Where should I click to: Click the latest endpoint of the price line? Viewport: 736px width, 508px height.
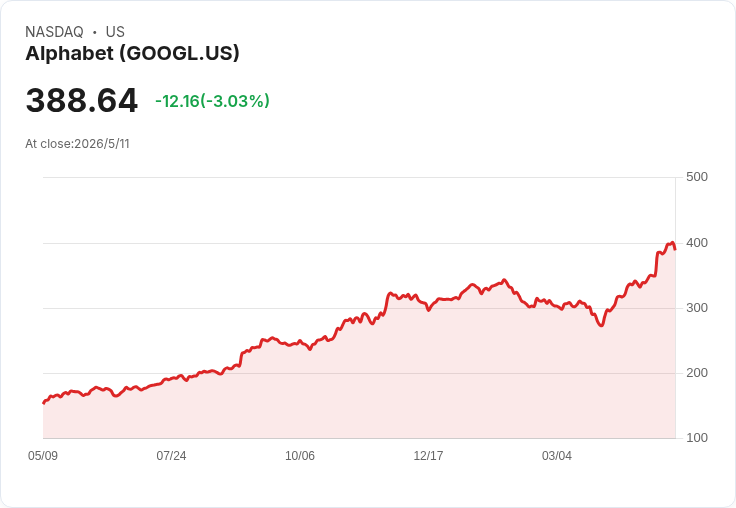pyautogui.click(x=675, y=249)
